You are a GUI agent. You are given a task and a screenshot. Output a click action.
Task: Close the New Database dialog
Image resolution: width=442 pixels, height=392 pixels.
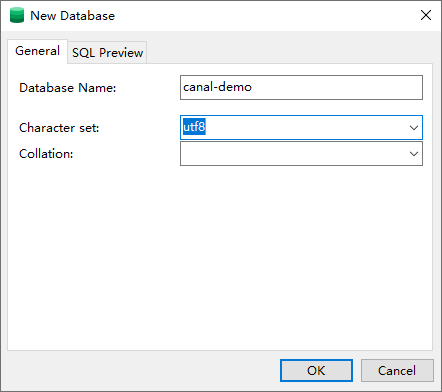pyautogui.click(x=426, y=15)
